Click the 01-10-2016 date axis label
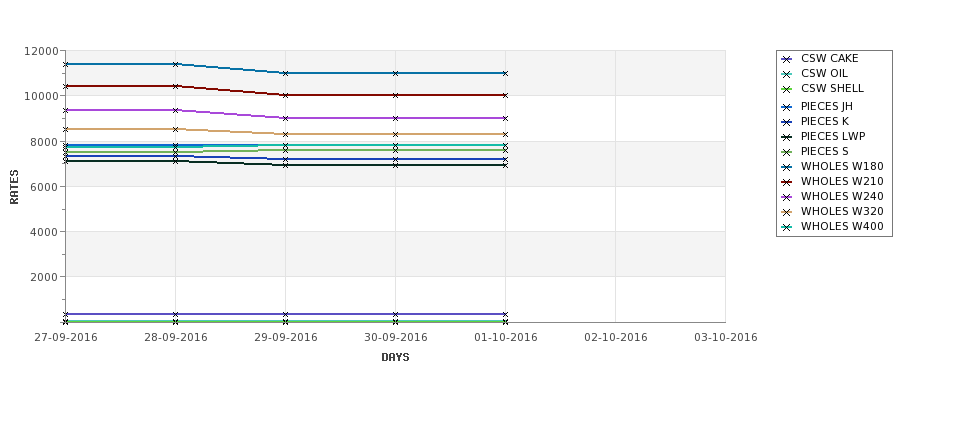The height and width of the screenshot is (429, 975). click(506, 338)
